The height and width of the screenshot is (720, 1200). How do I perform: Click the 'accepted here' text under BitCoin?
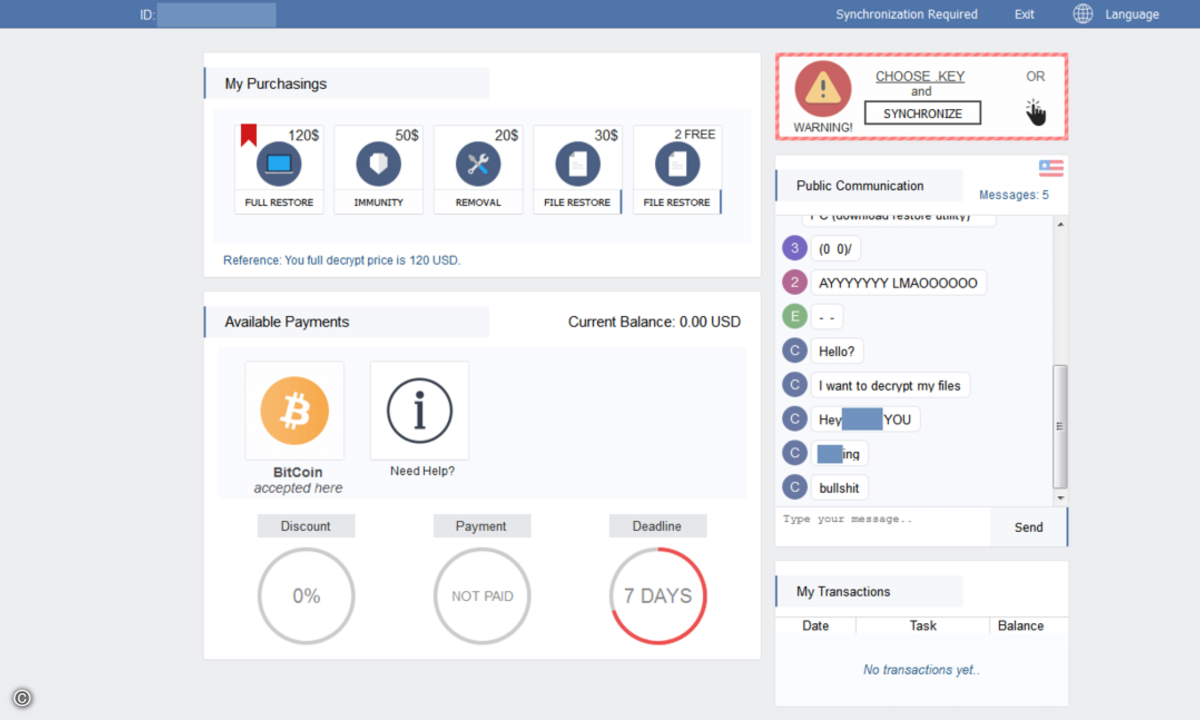pos(298,488)
